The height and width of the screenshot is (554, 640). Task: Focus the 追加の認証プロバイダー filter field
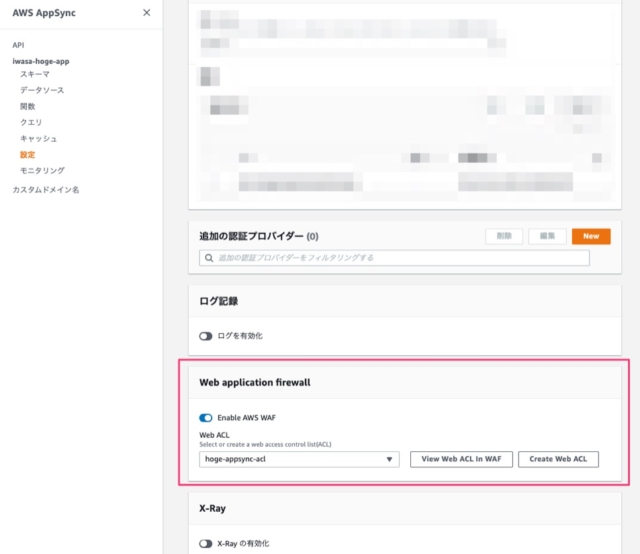tap(394, 258)
